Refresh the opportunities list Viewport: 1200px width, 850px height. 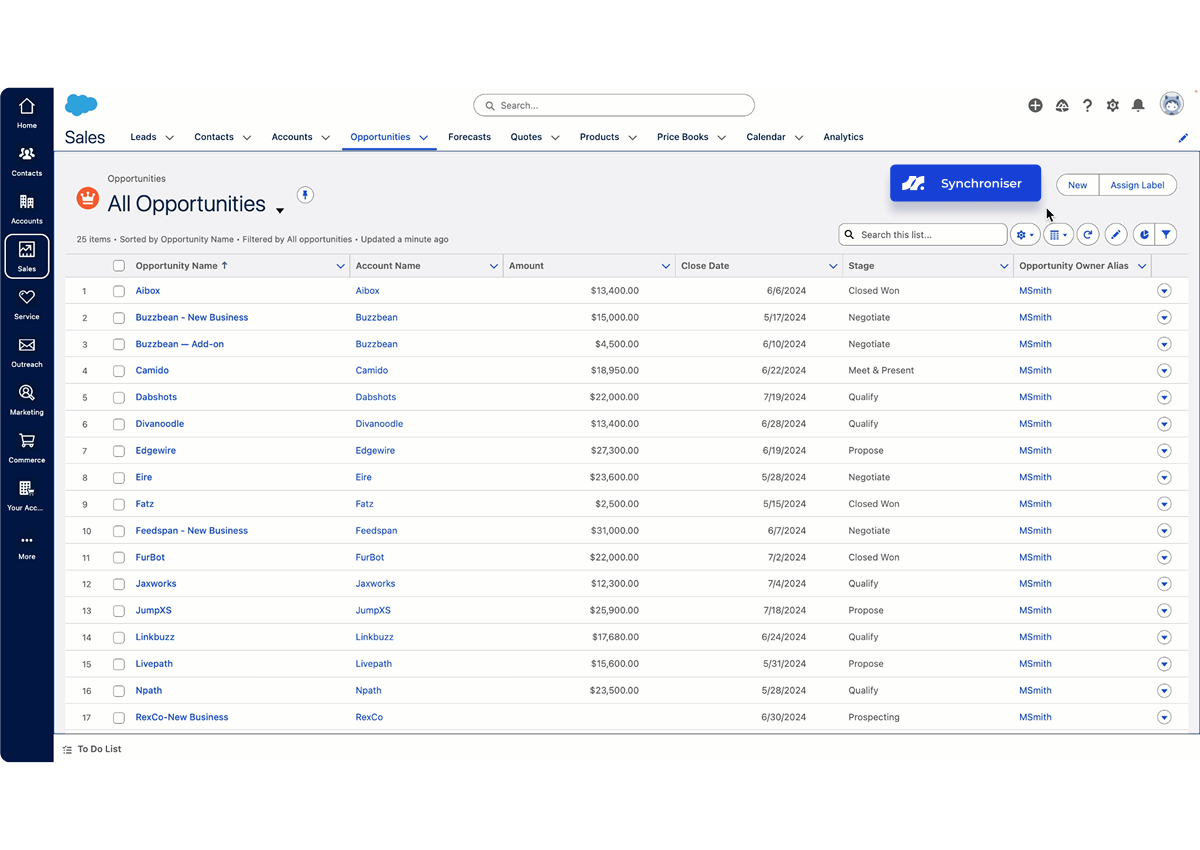(1088, 235)
